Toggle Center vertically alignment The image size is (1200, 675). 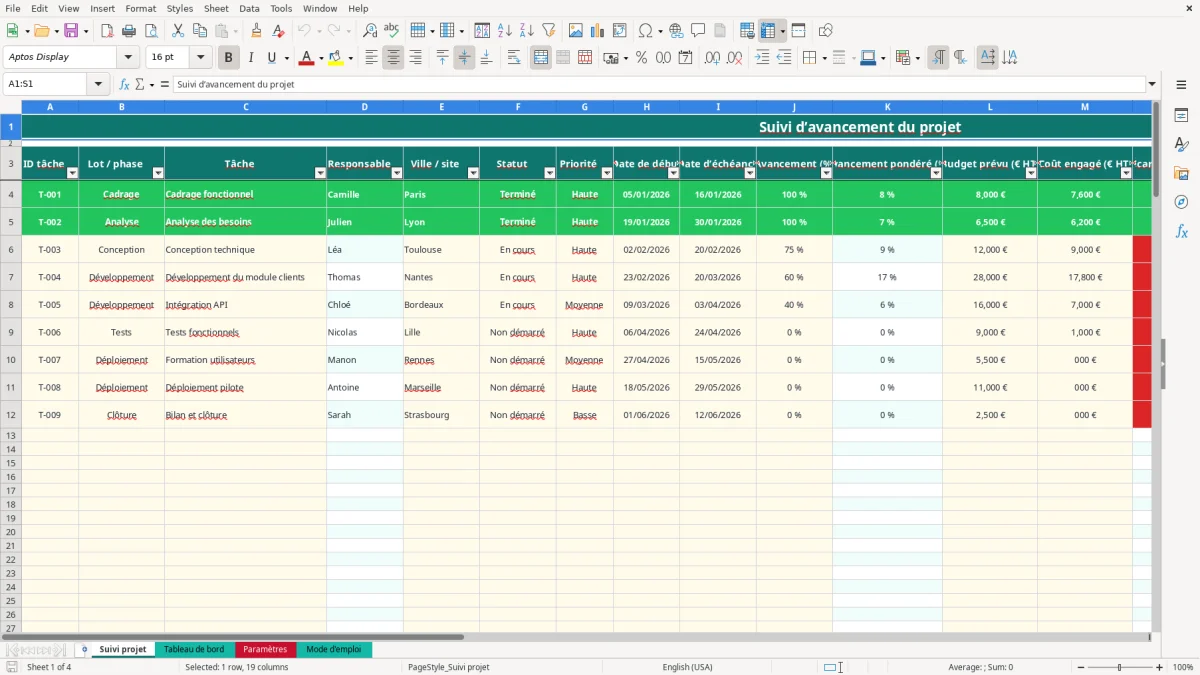click(x=464, y=57)
